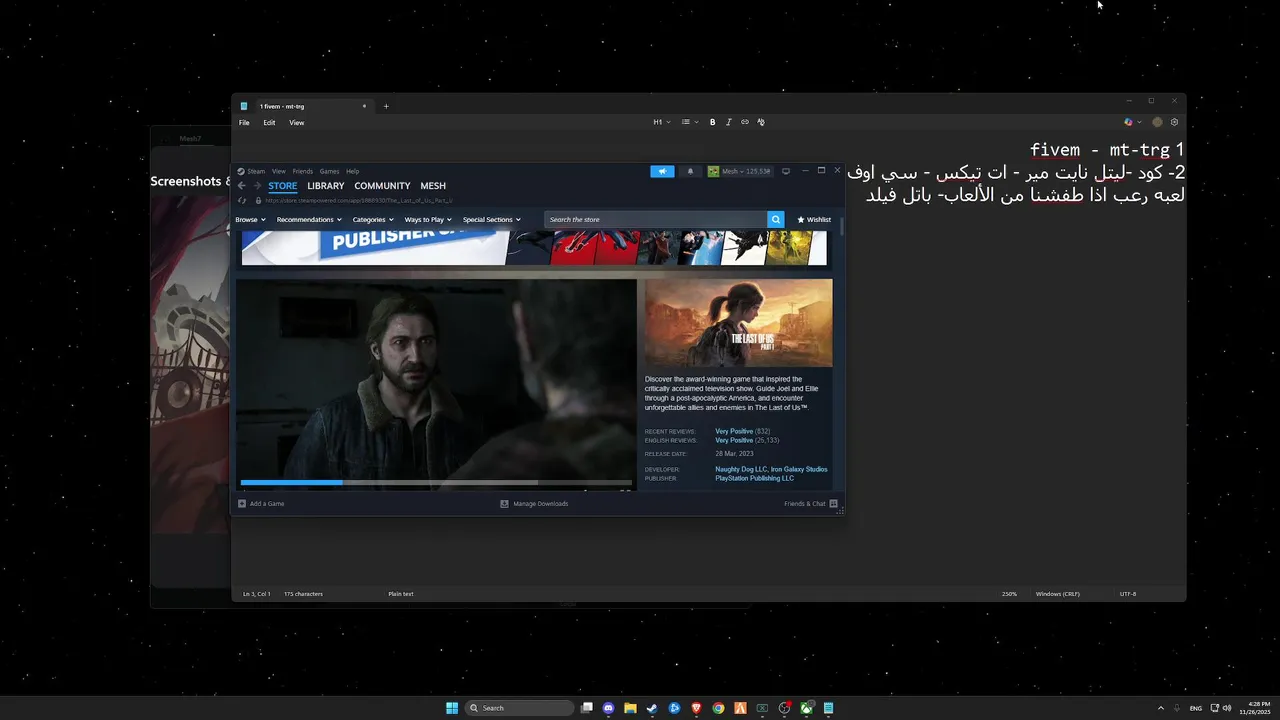
Task: Open the Steam announcements megaphone button
Action: pyautogui.click(x=662, y=171)
